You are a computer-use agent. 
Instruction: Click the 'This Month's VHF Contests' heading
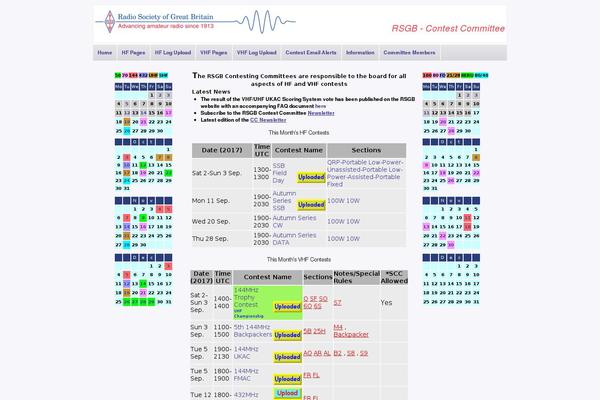[299, 260]
